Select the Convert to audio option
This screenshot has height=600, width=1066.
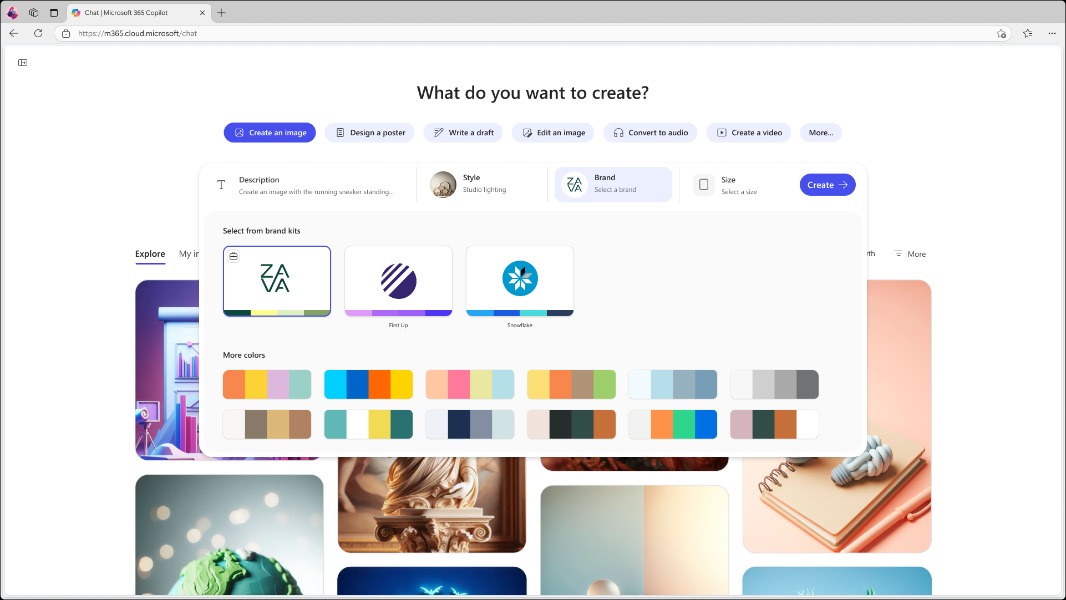click(x=650, y=132)
